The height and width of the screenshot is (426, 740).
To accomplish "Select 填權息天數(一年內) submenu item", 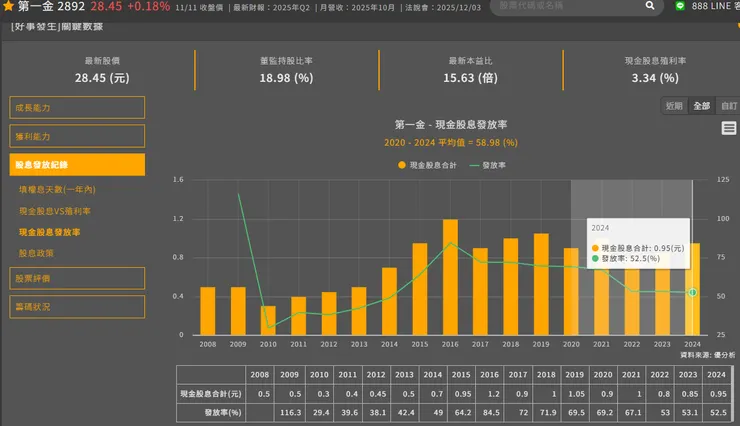I will (x=57, y=189).
